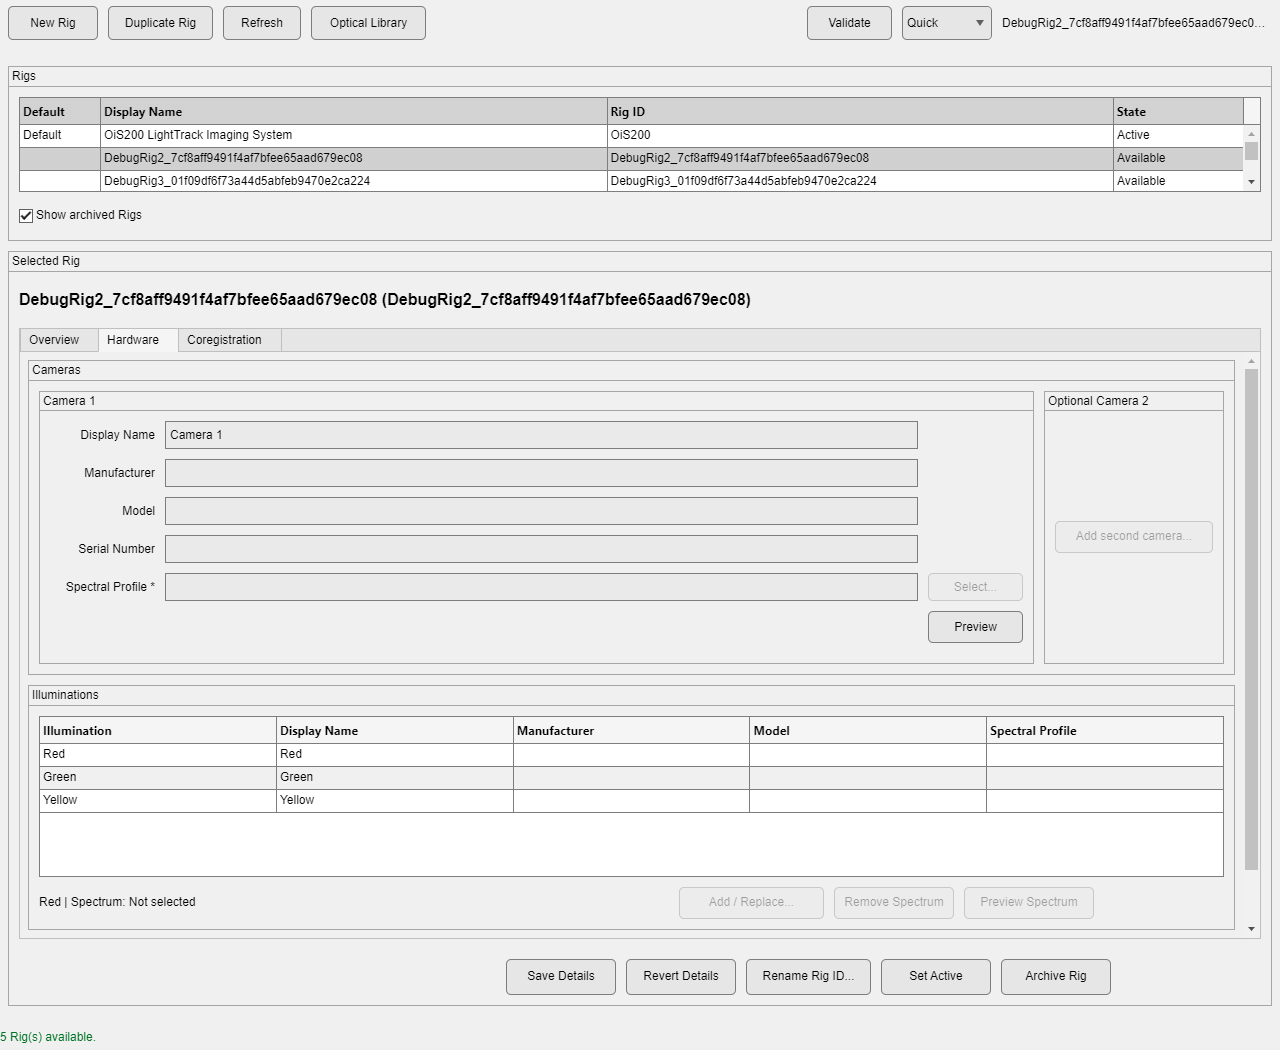The height and width of the screenshot is (1050, 1280).
Task: Click the Hardware panel vertical scrollbar thumb
Action: click(x=1251, y=619)
